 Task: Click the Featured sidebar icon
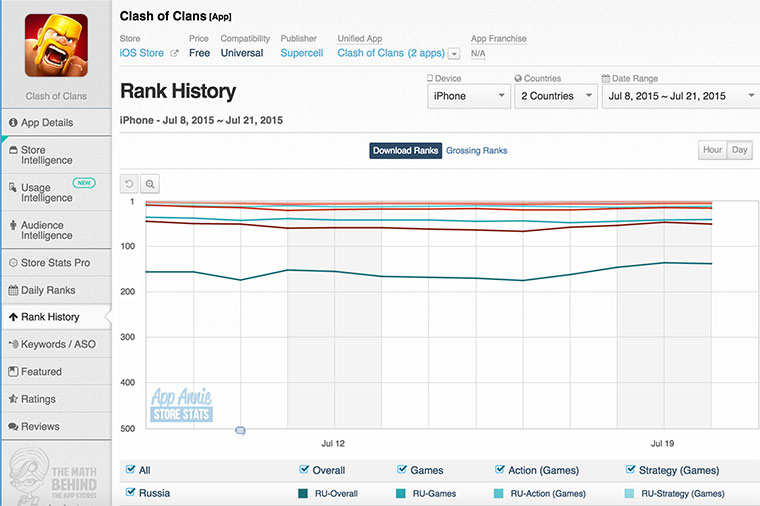coord(13,372)
